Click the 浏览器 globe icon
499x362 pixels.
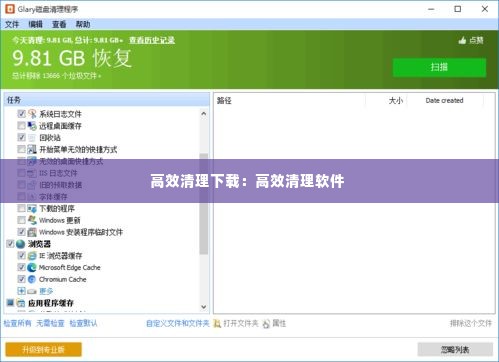pyautogui.click(x=21, y=244)
